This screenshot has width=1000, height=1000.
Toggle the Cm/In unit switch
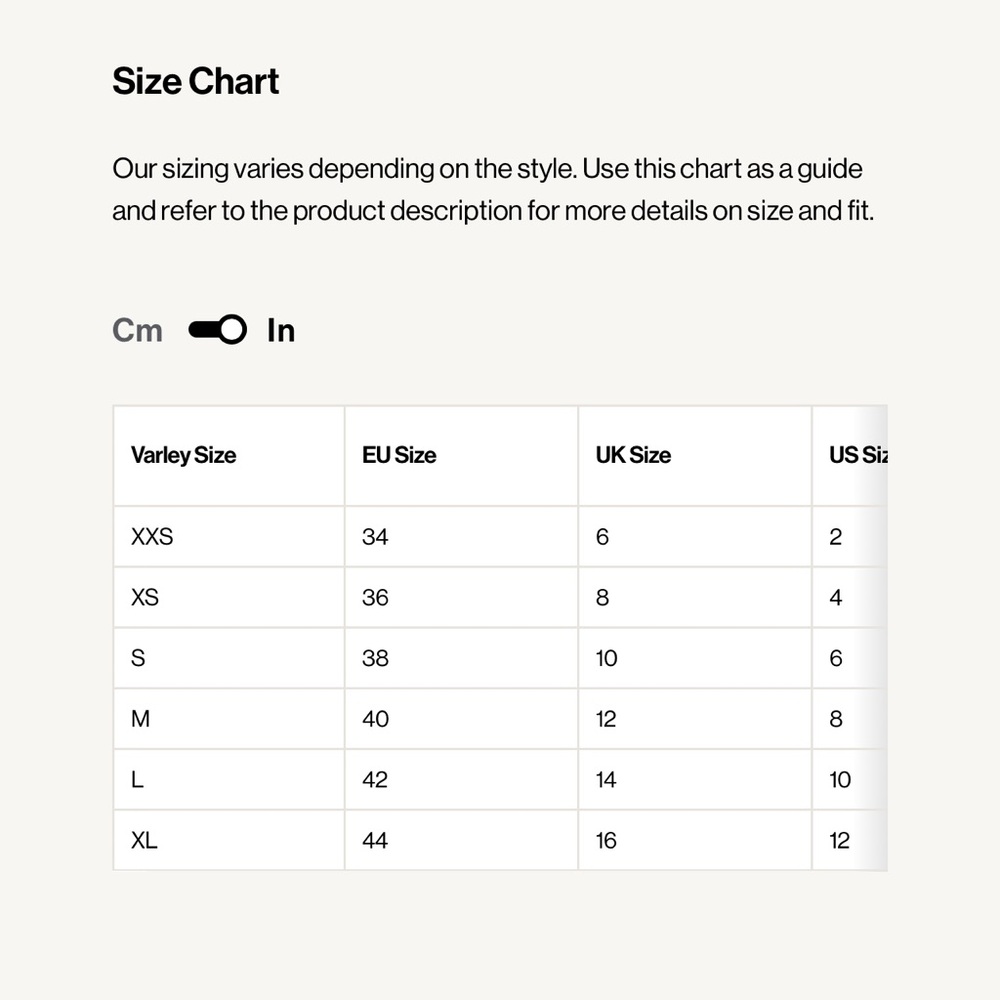[217, 330]
